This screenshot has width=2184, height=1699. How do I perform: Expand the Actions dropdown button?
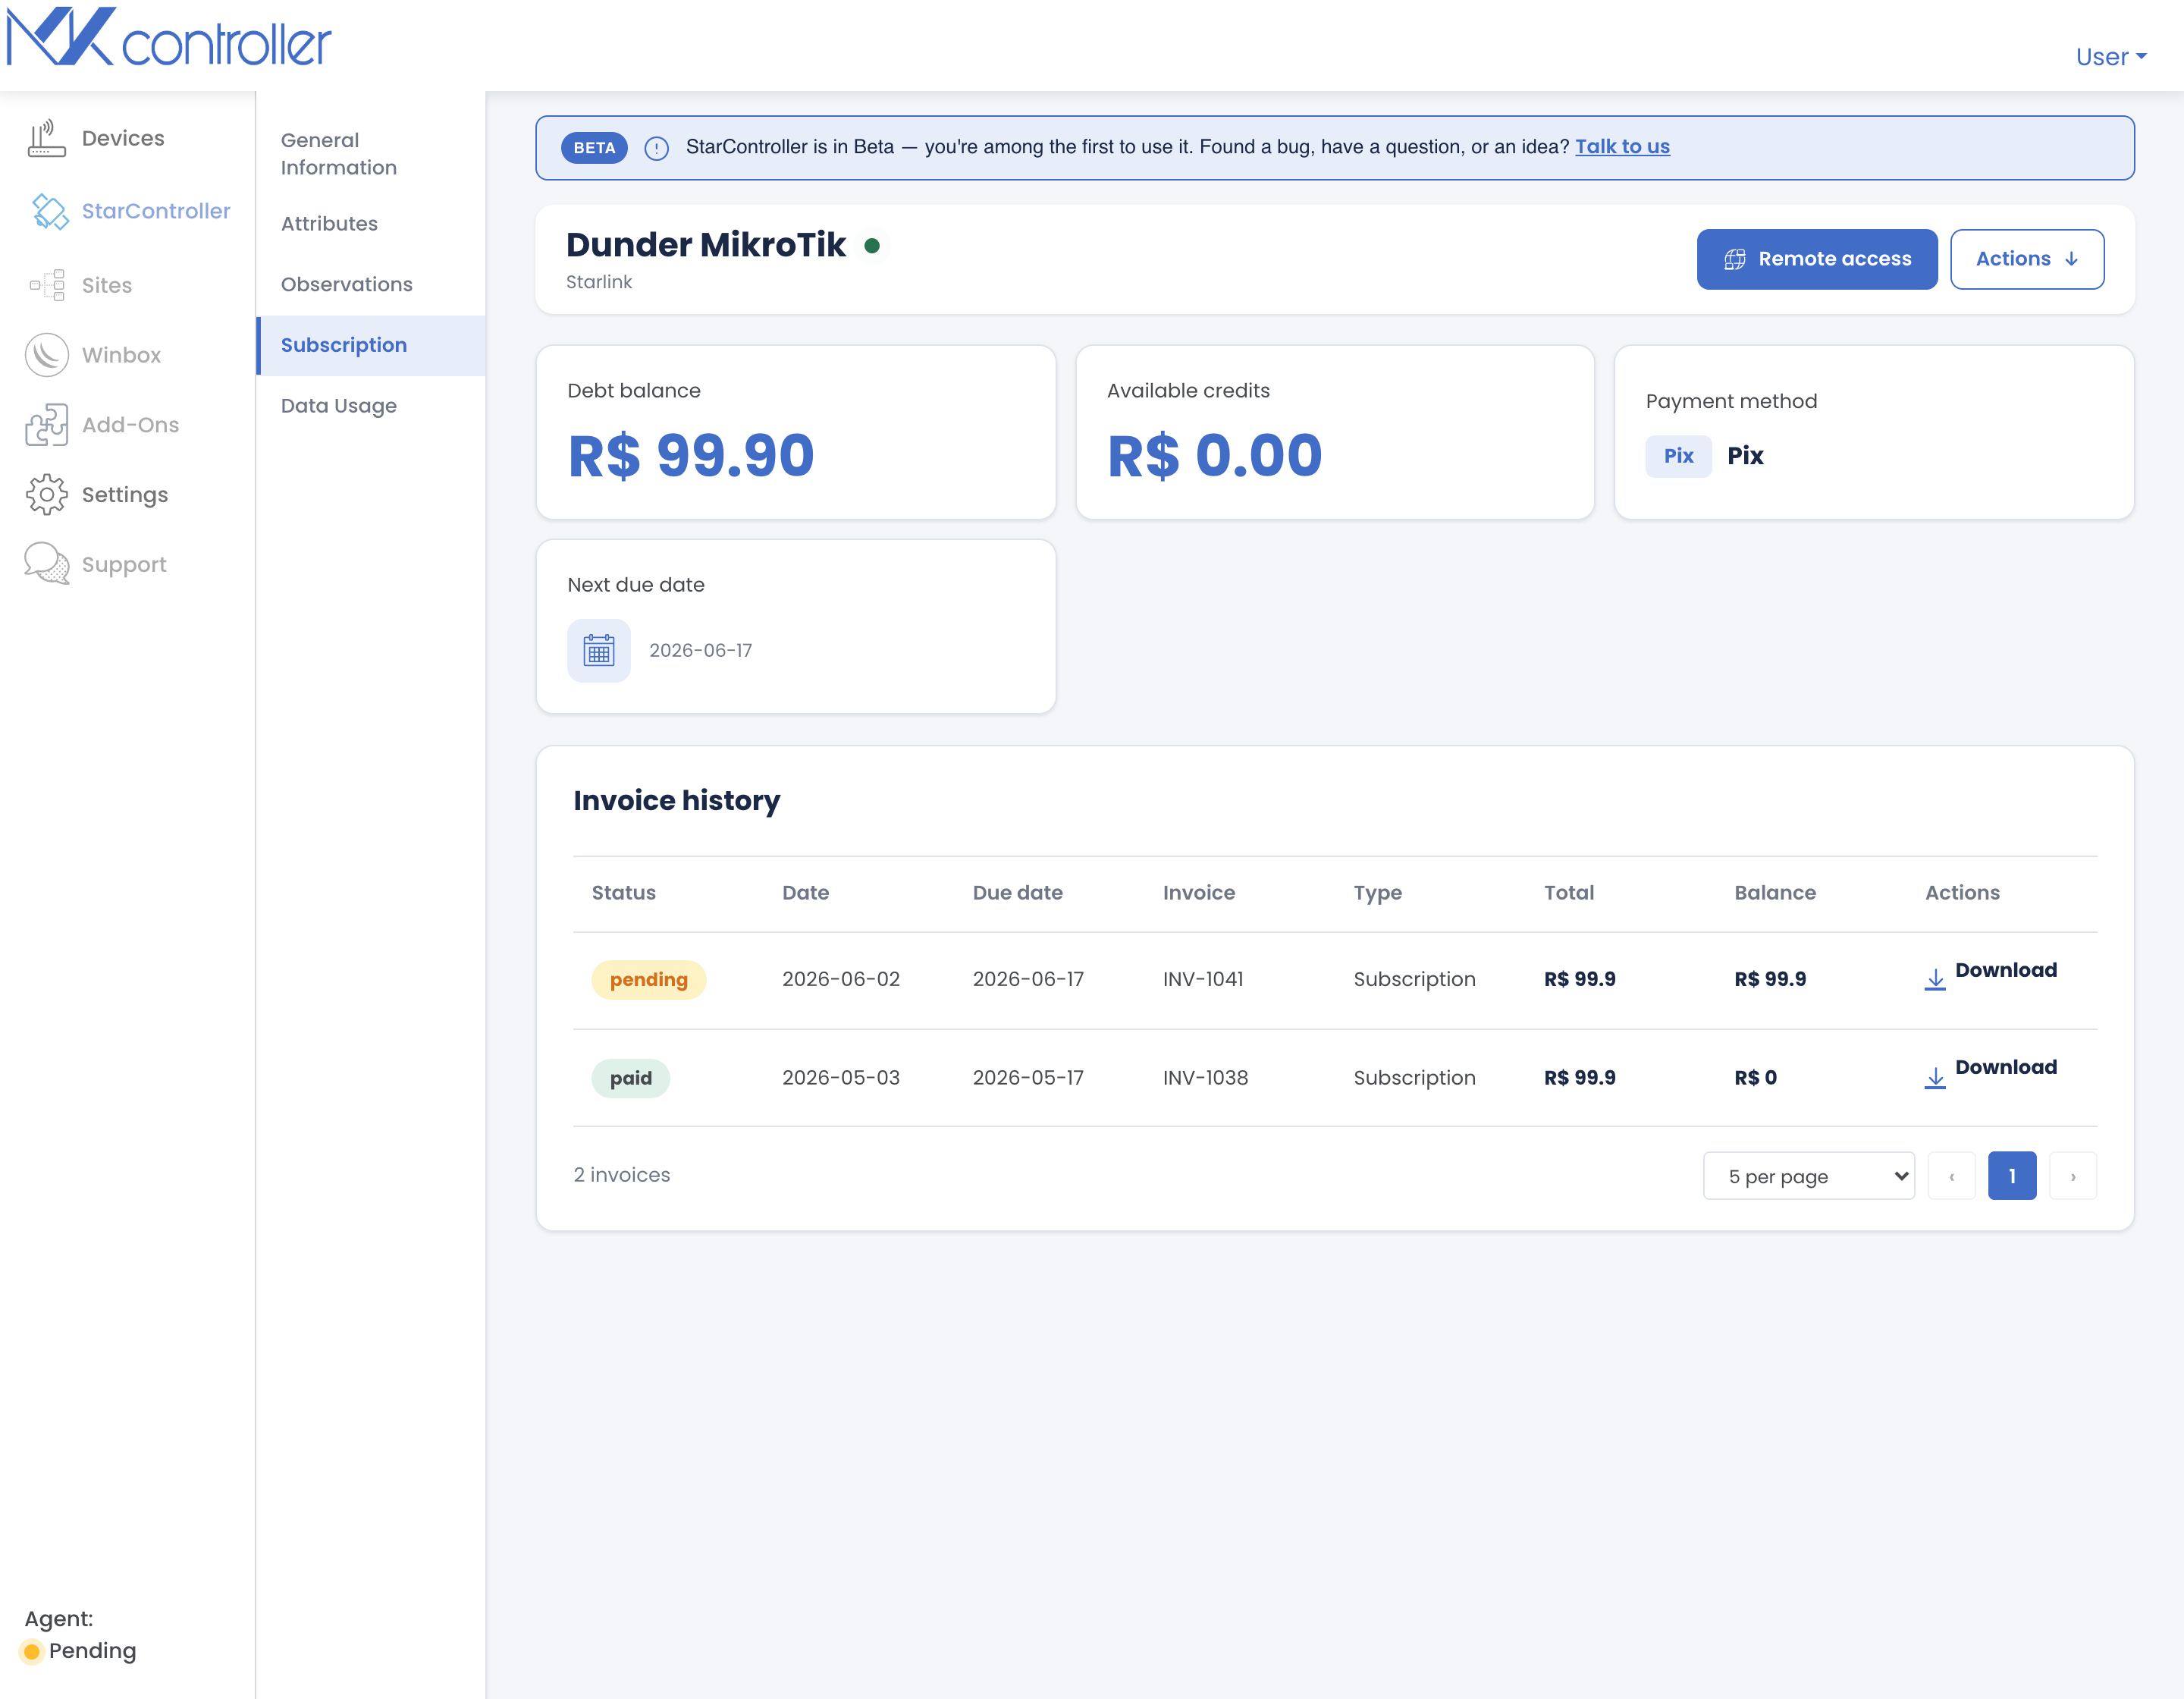click(x=2027, y=259)
